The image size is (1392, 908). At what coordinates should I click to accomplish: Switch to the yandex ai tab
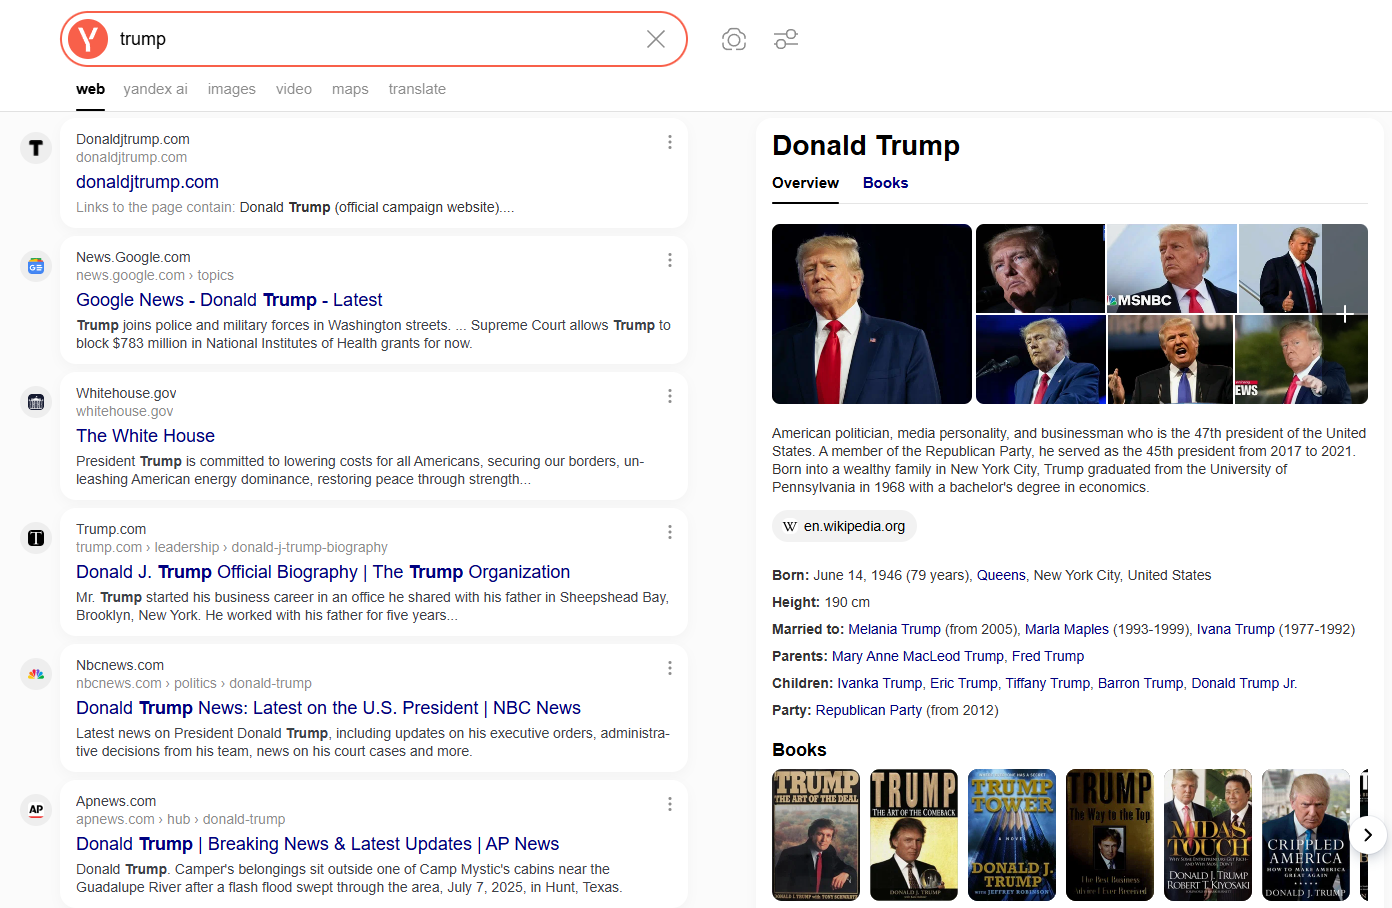point(155,89)
